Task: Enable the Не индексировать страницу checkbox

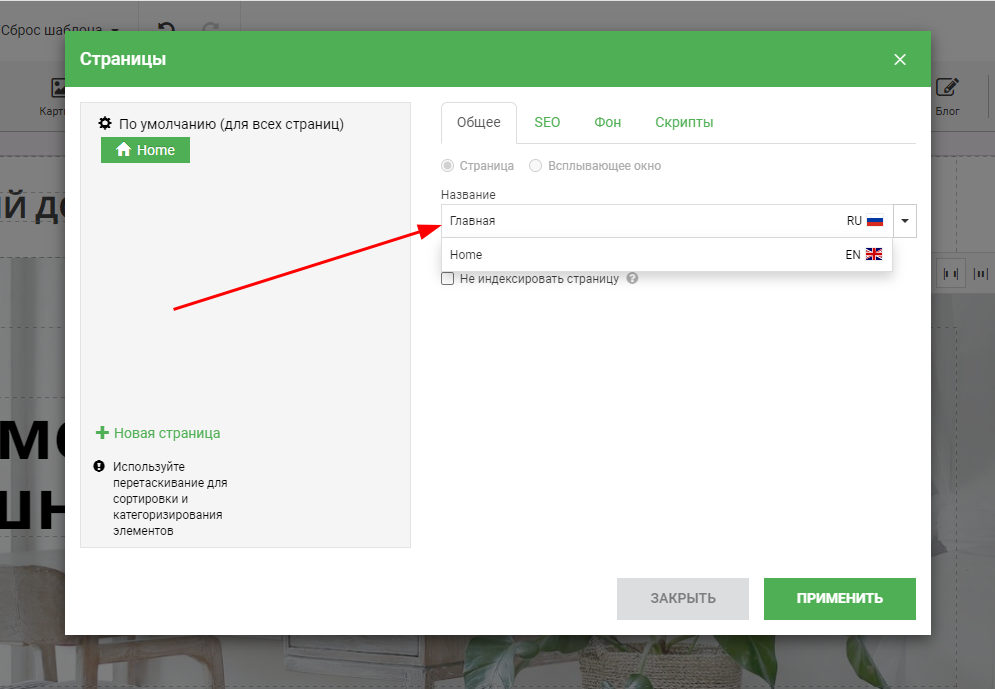Action: coord(448,279)
